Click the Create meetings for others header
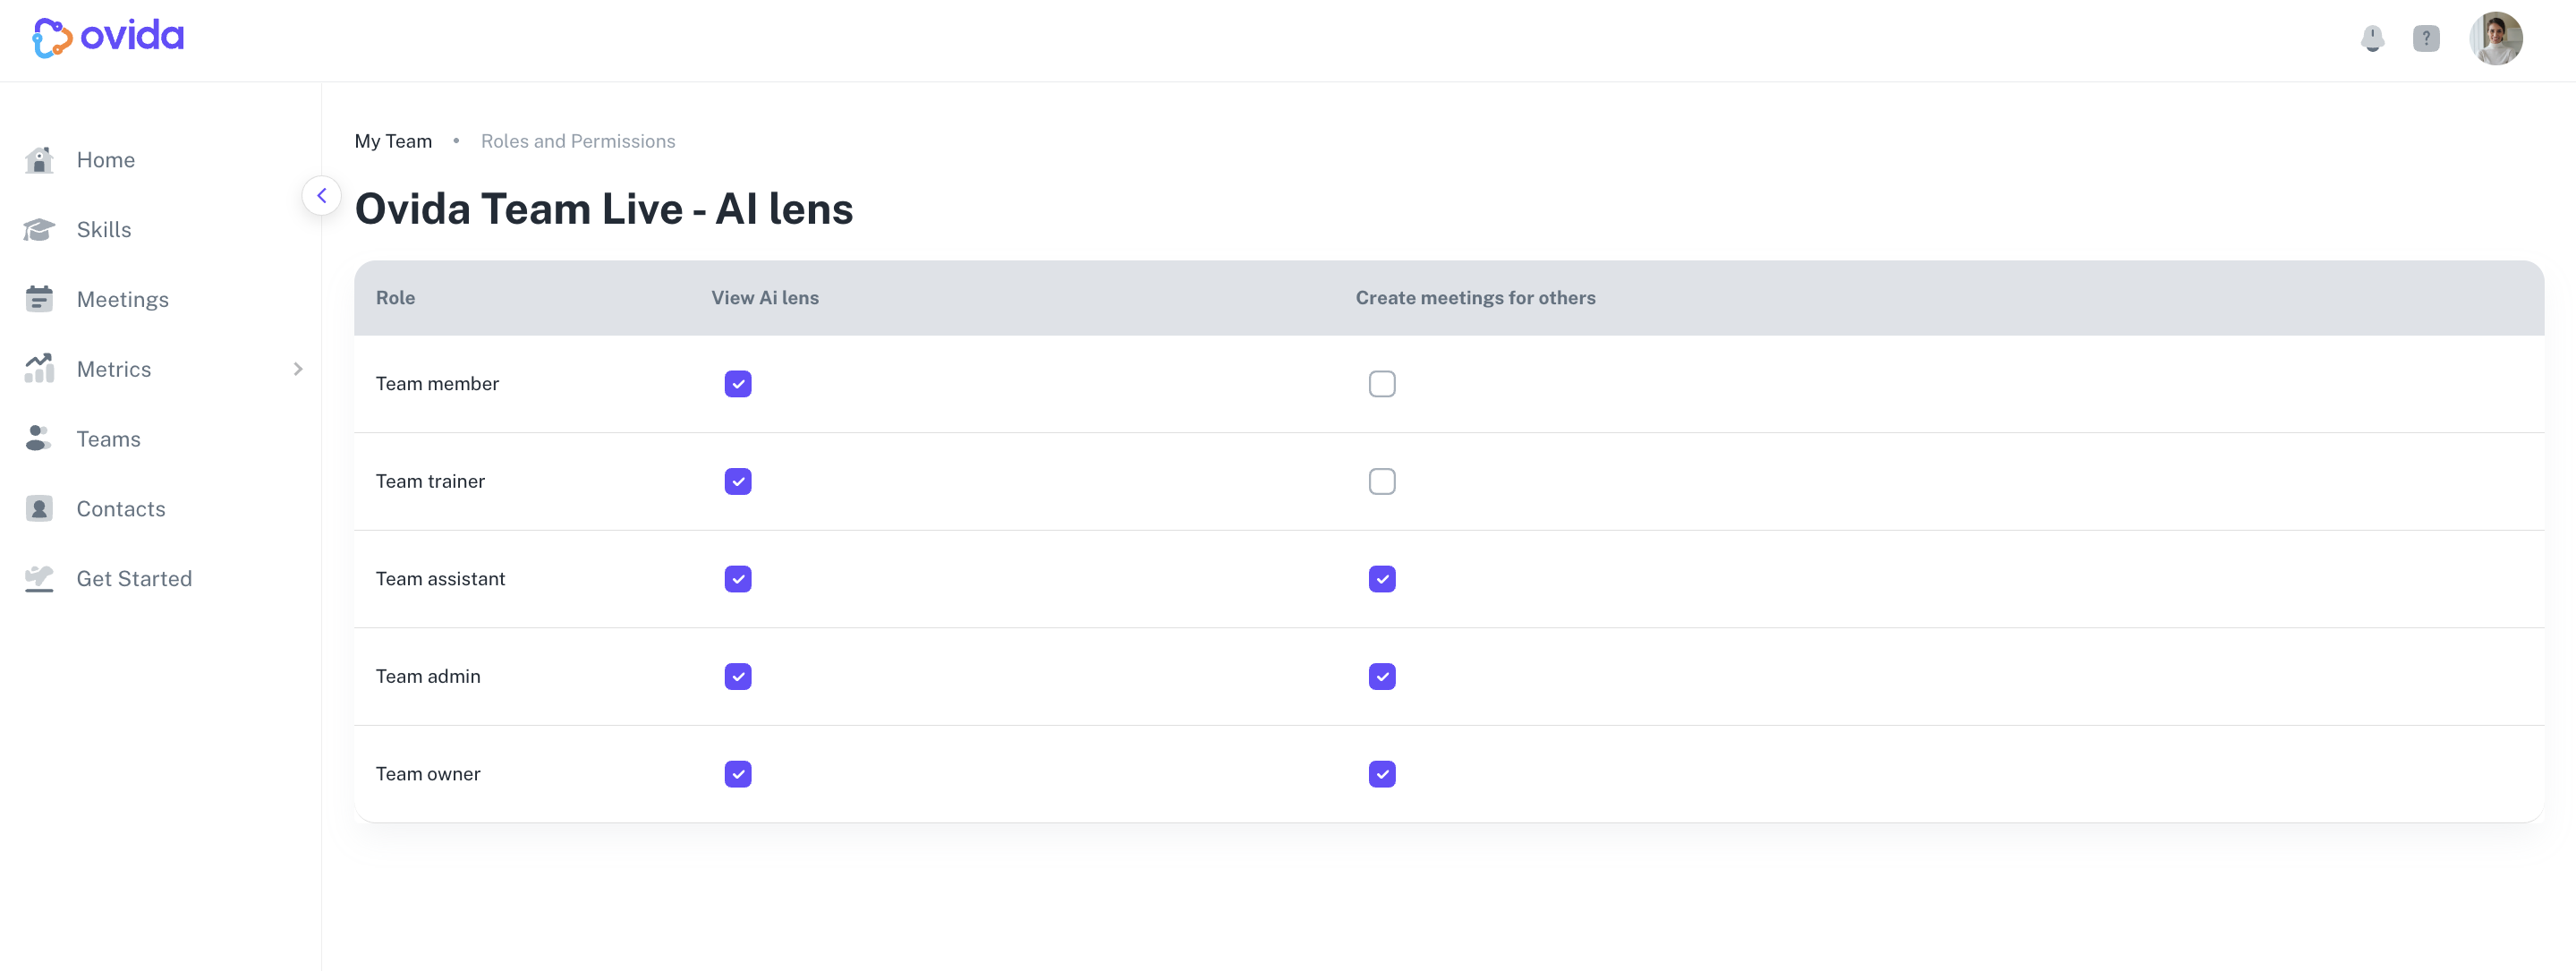The image size is (2576, 971). 1475,298
